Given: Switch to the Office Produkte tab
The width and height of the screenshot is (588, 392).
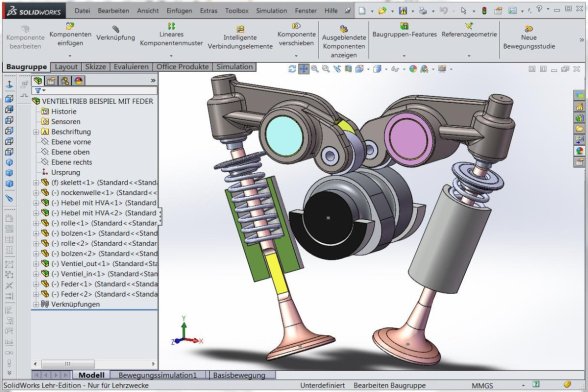Looking at the screenshot, I should [x=182, y=67].
